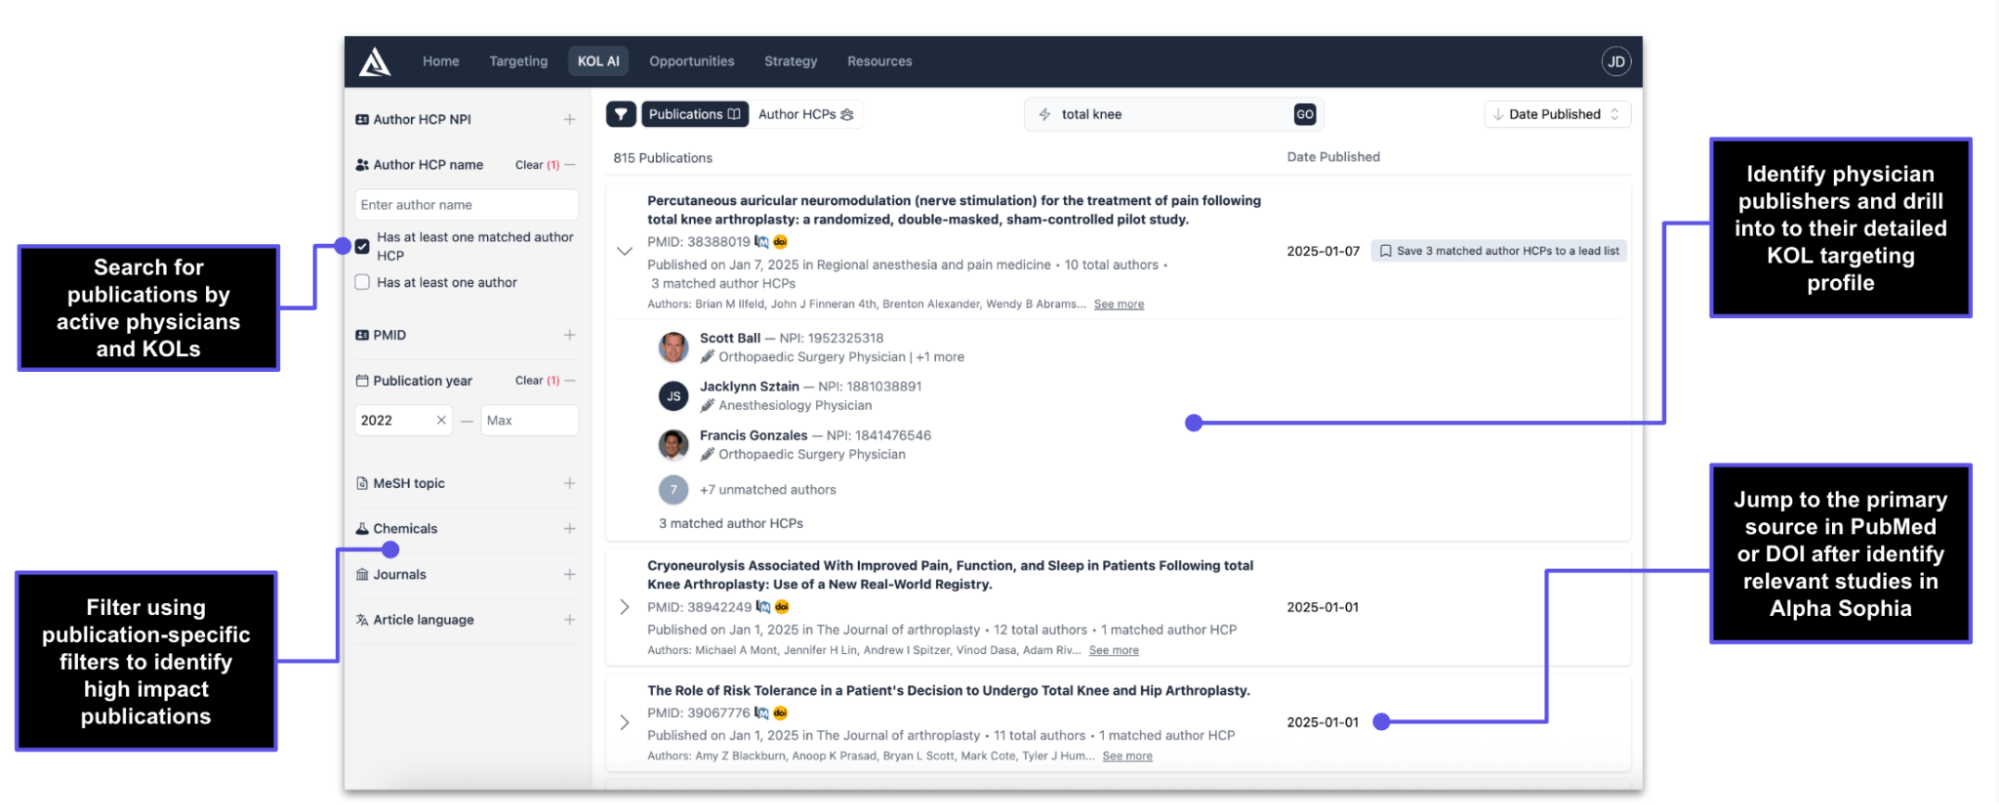Click the Cryoneurolysis publication title
The image size is (1999, 805).
[x=950, y=575]
